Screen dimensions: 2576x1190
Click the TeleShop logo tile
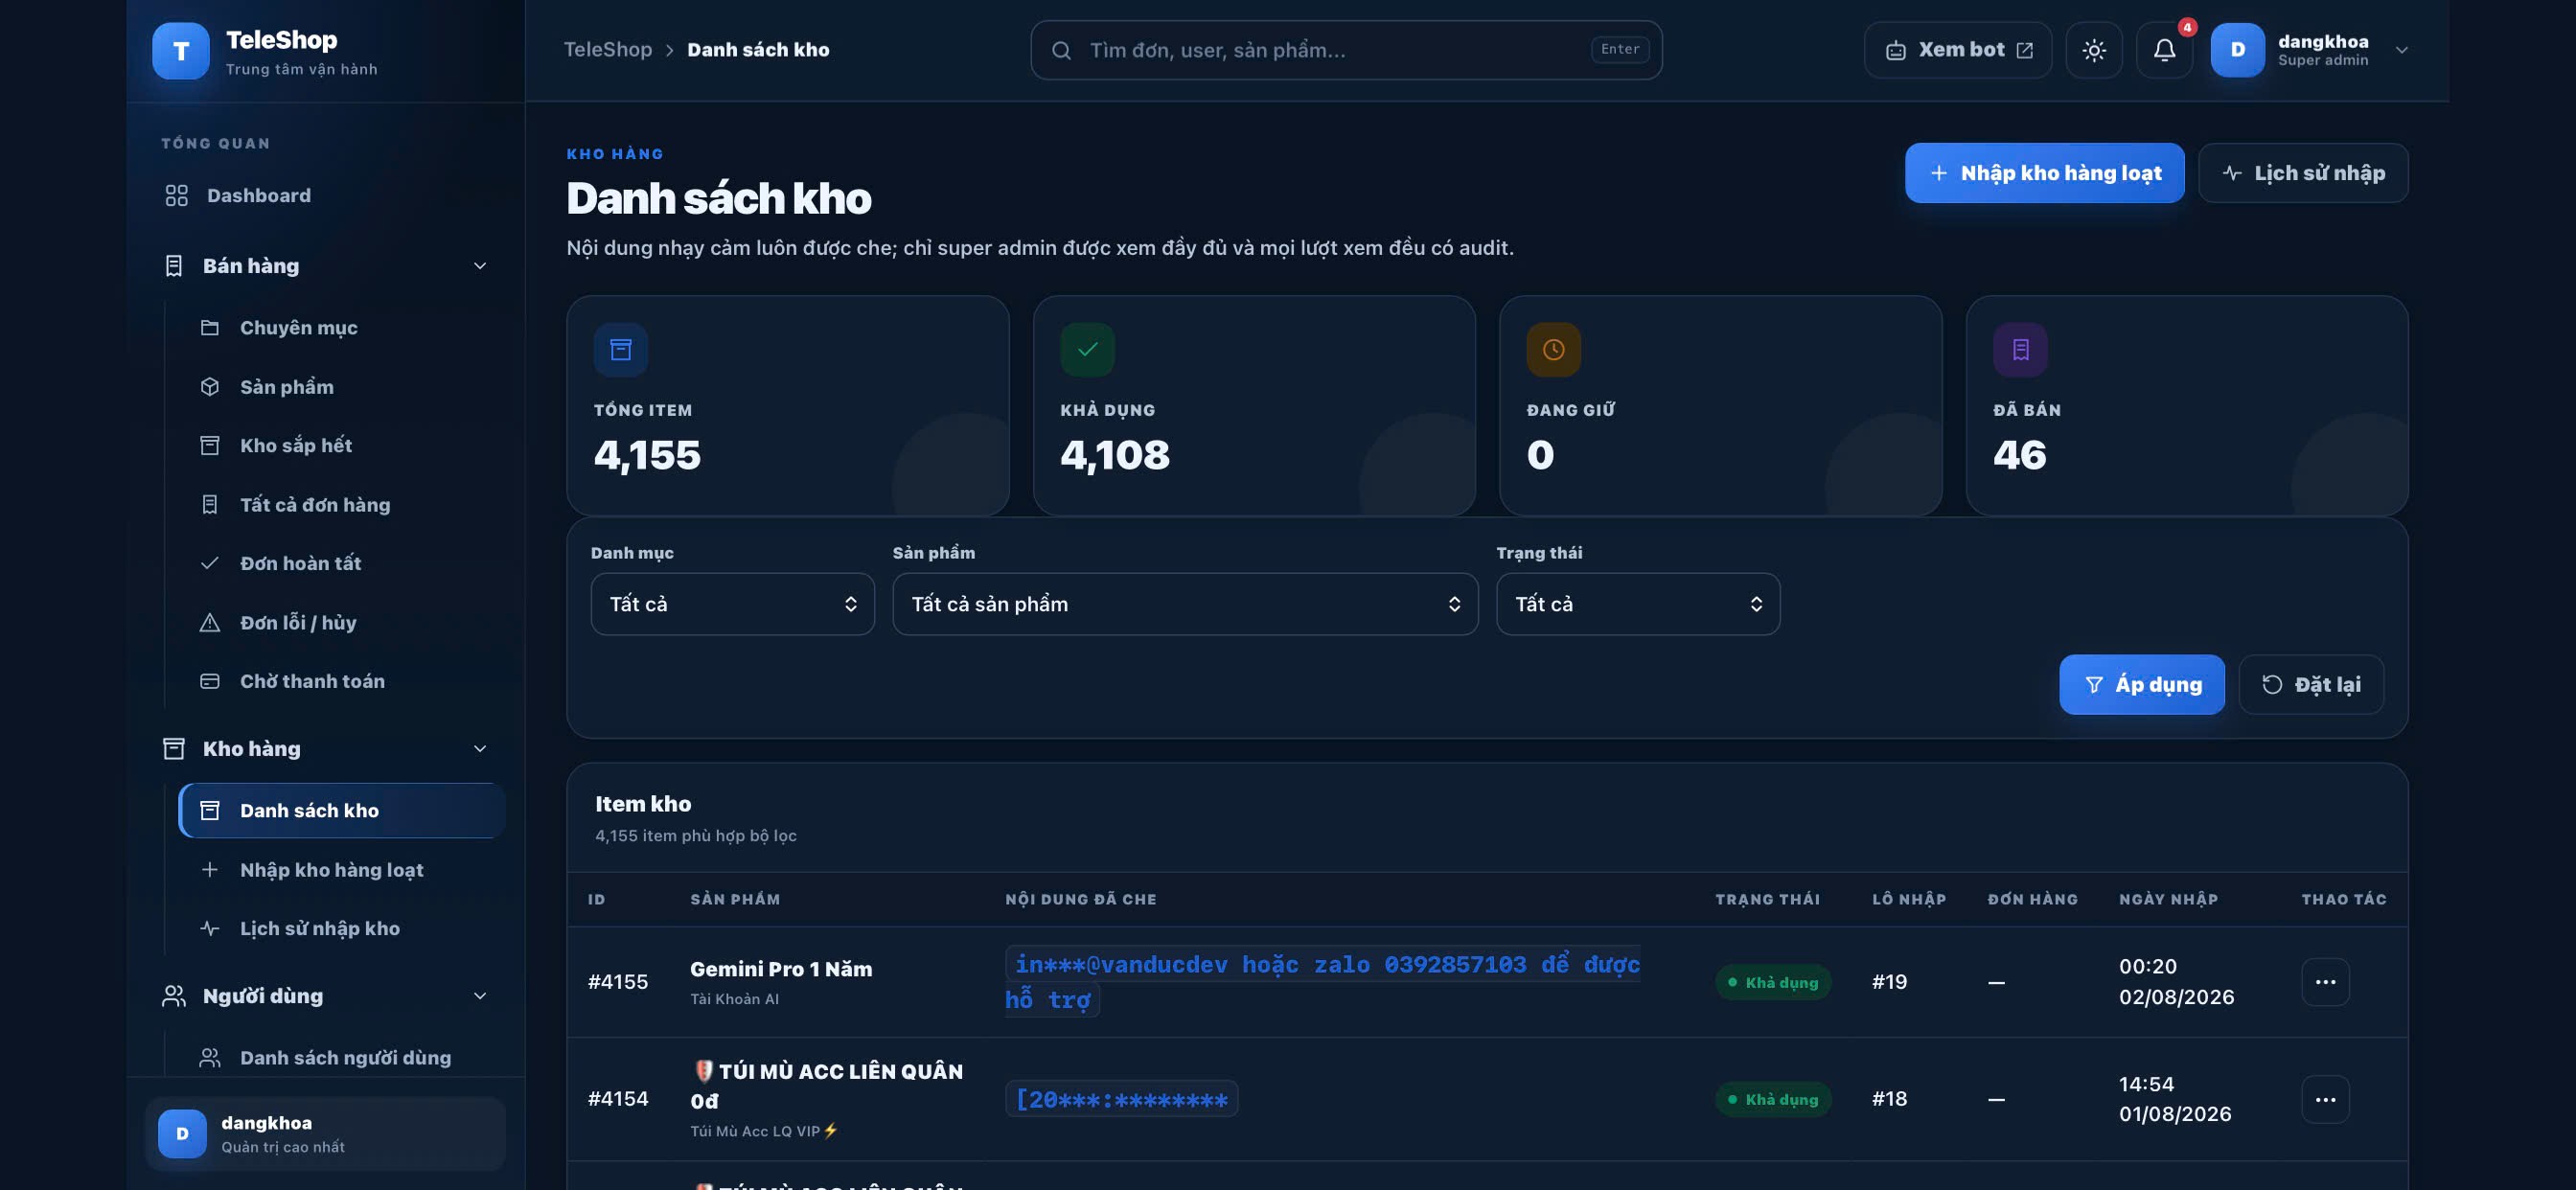click(181, 50)
